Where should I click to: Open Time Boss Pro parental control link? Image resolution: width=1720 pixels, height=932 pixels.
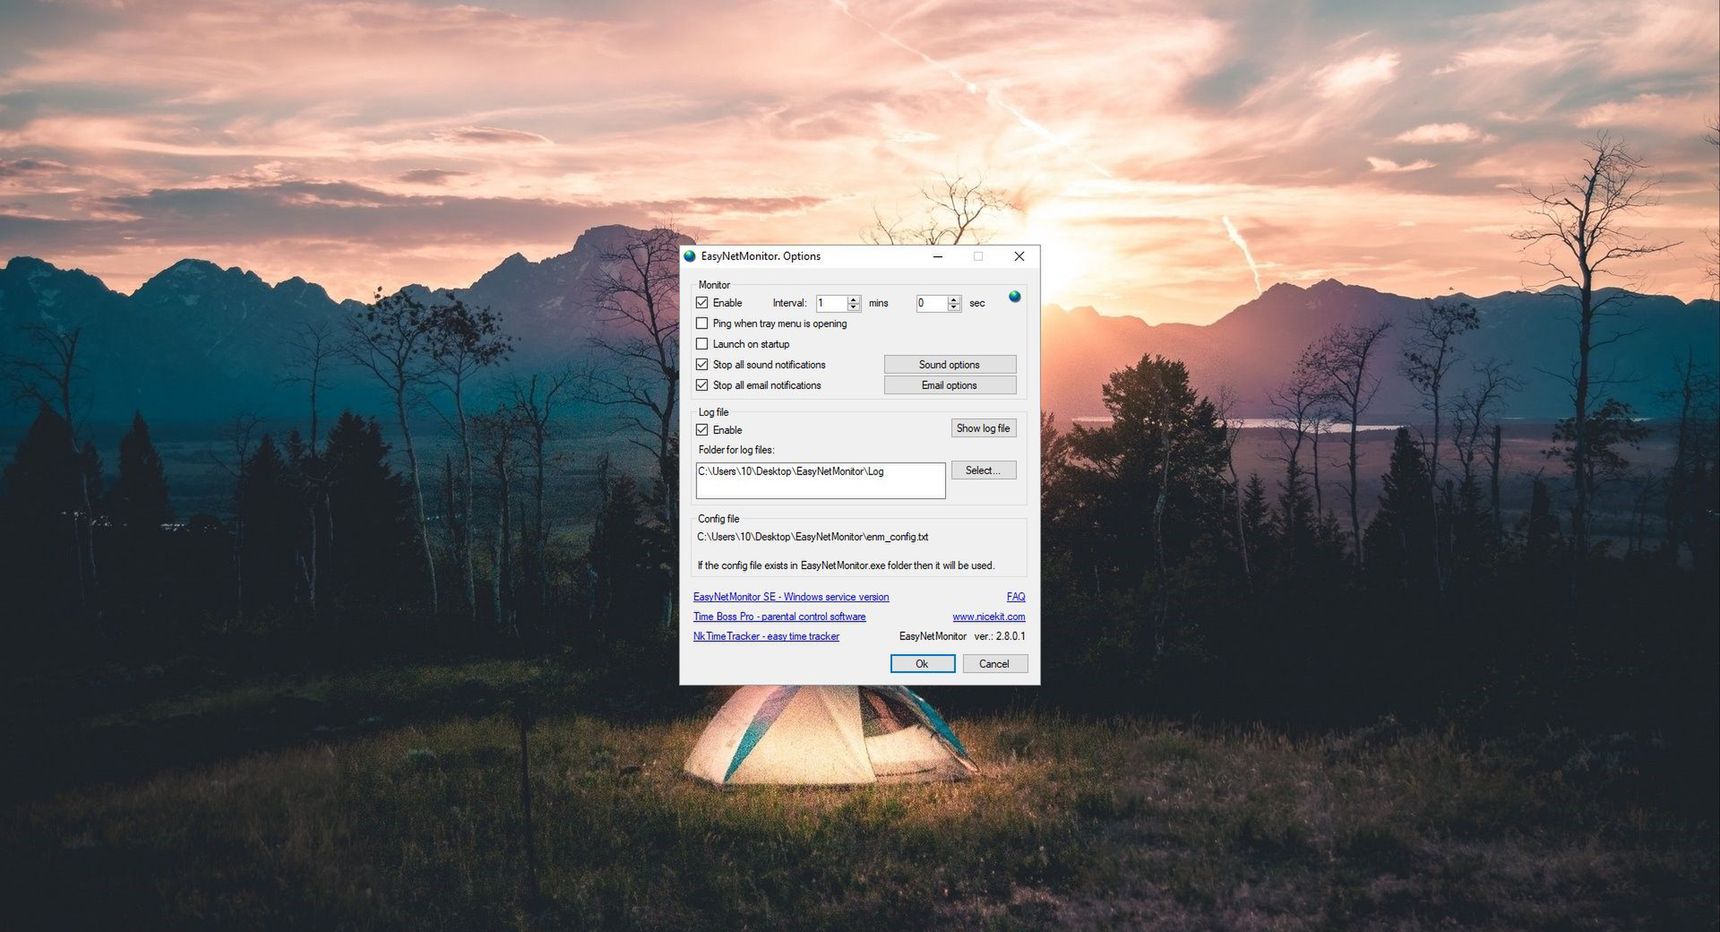(780, 617)
